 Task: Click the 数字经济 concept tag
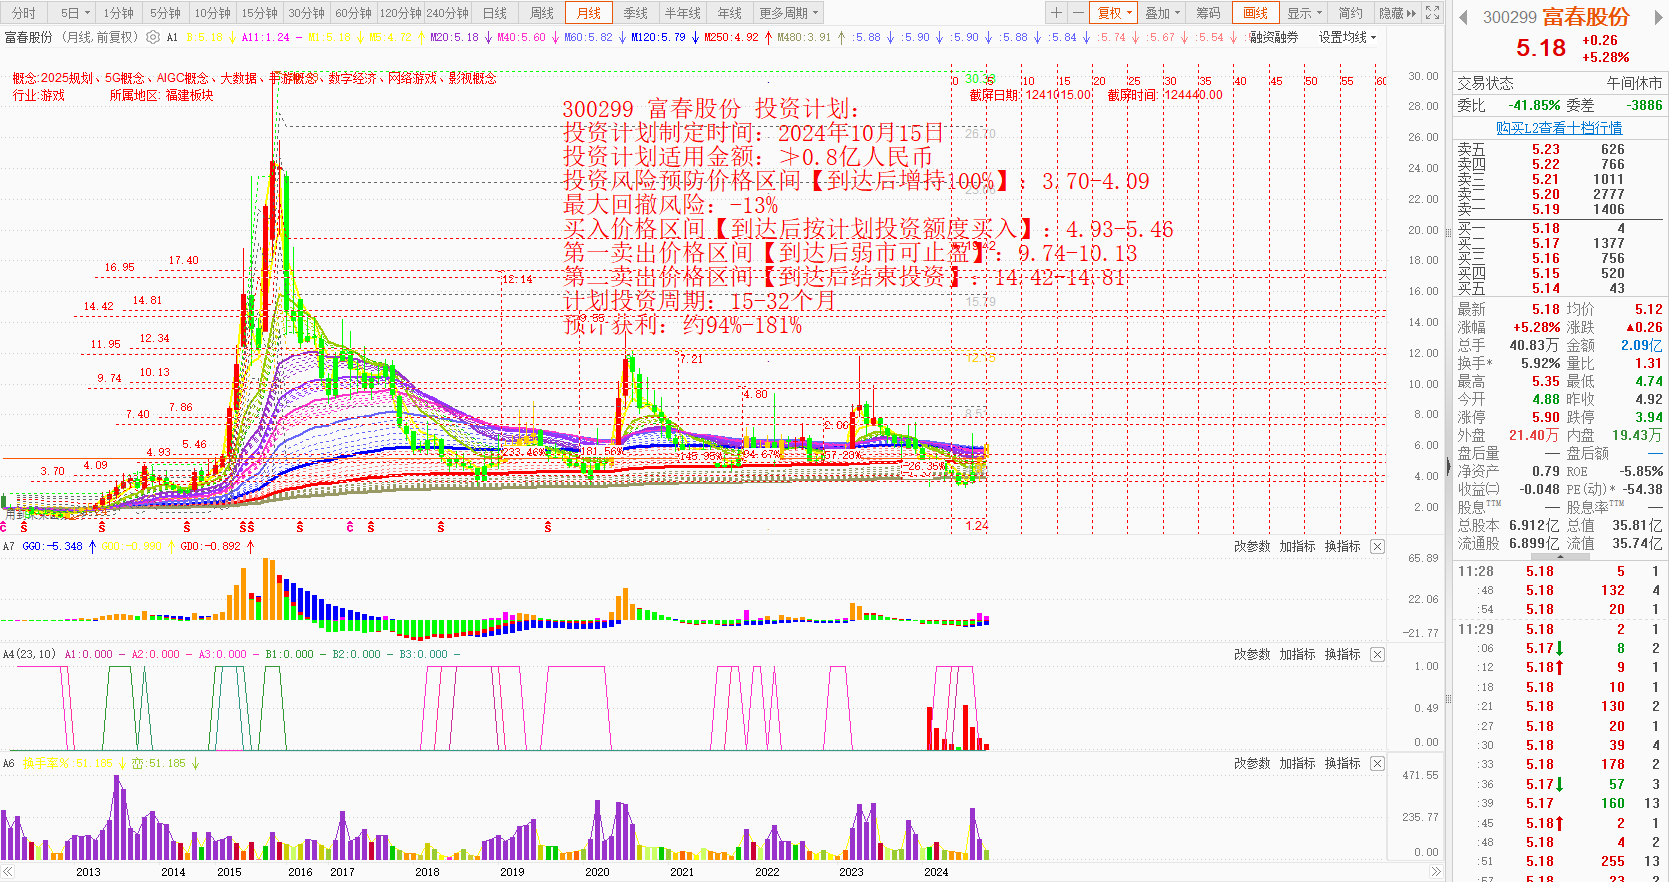[353, 78]
